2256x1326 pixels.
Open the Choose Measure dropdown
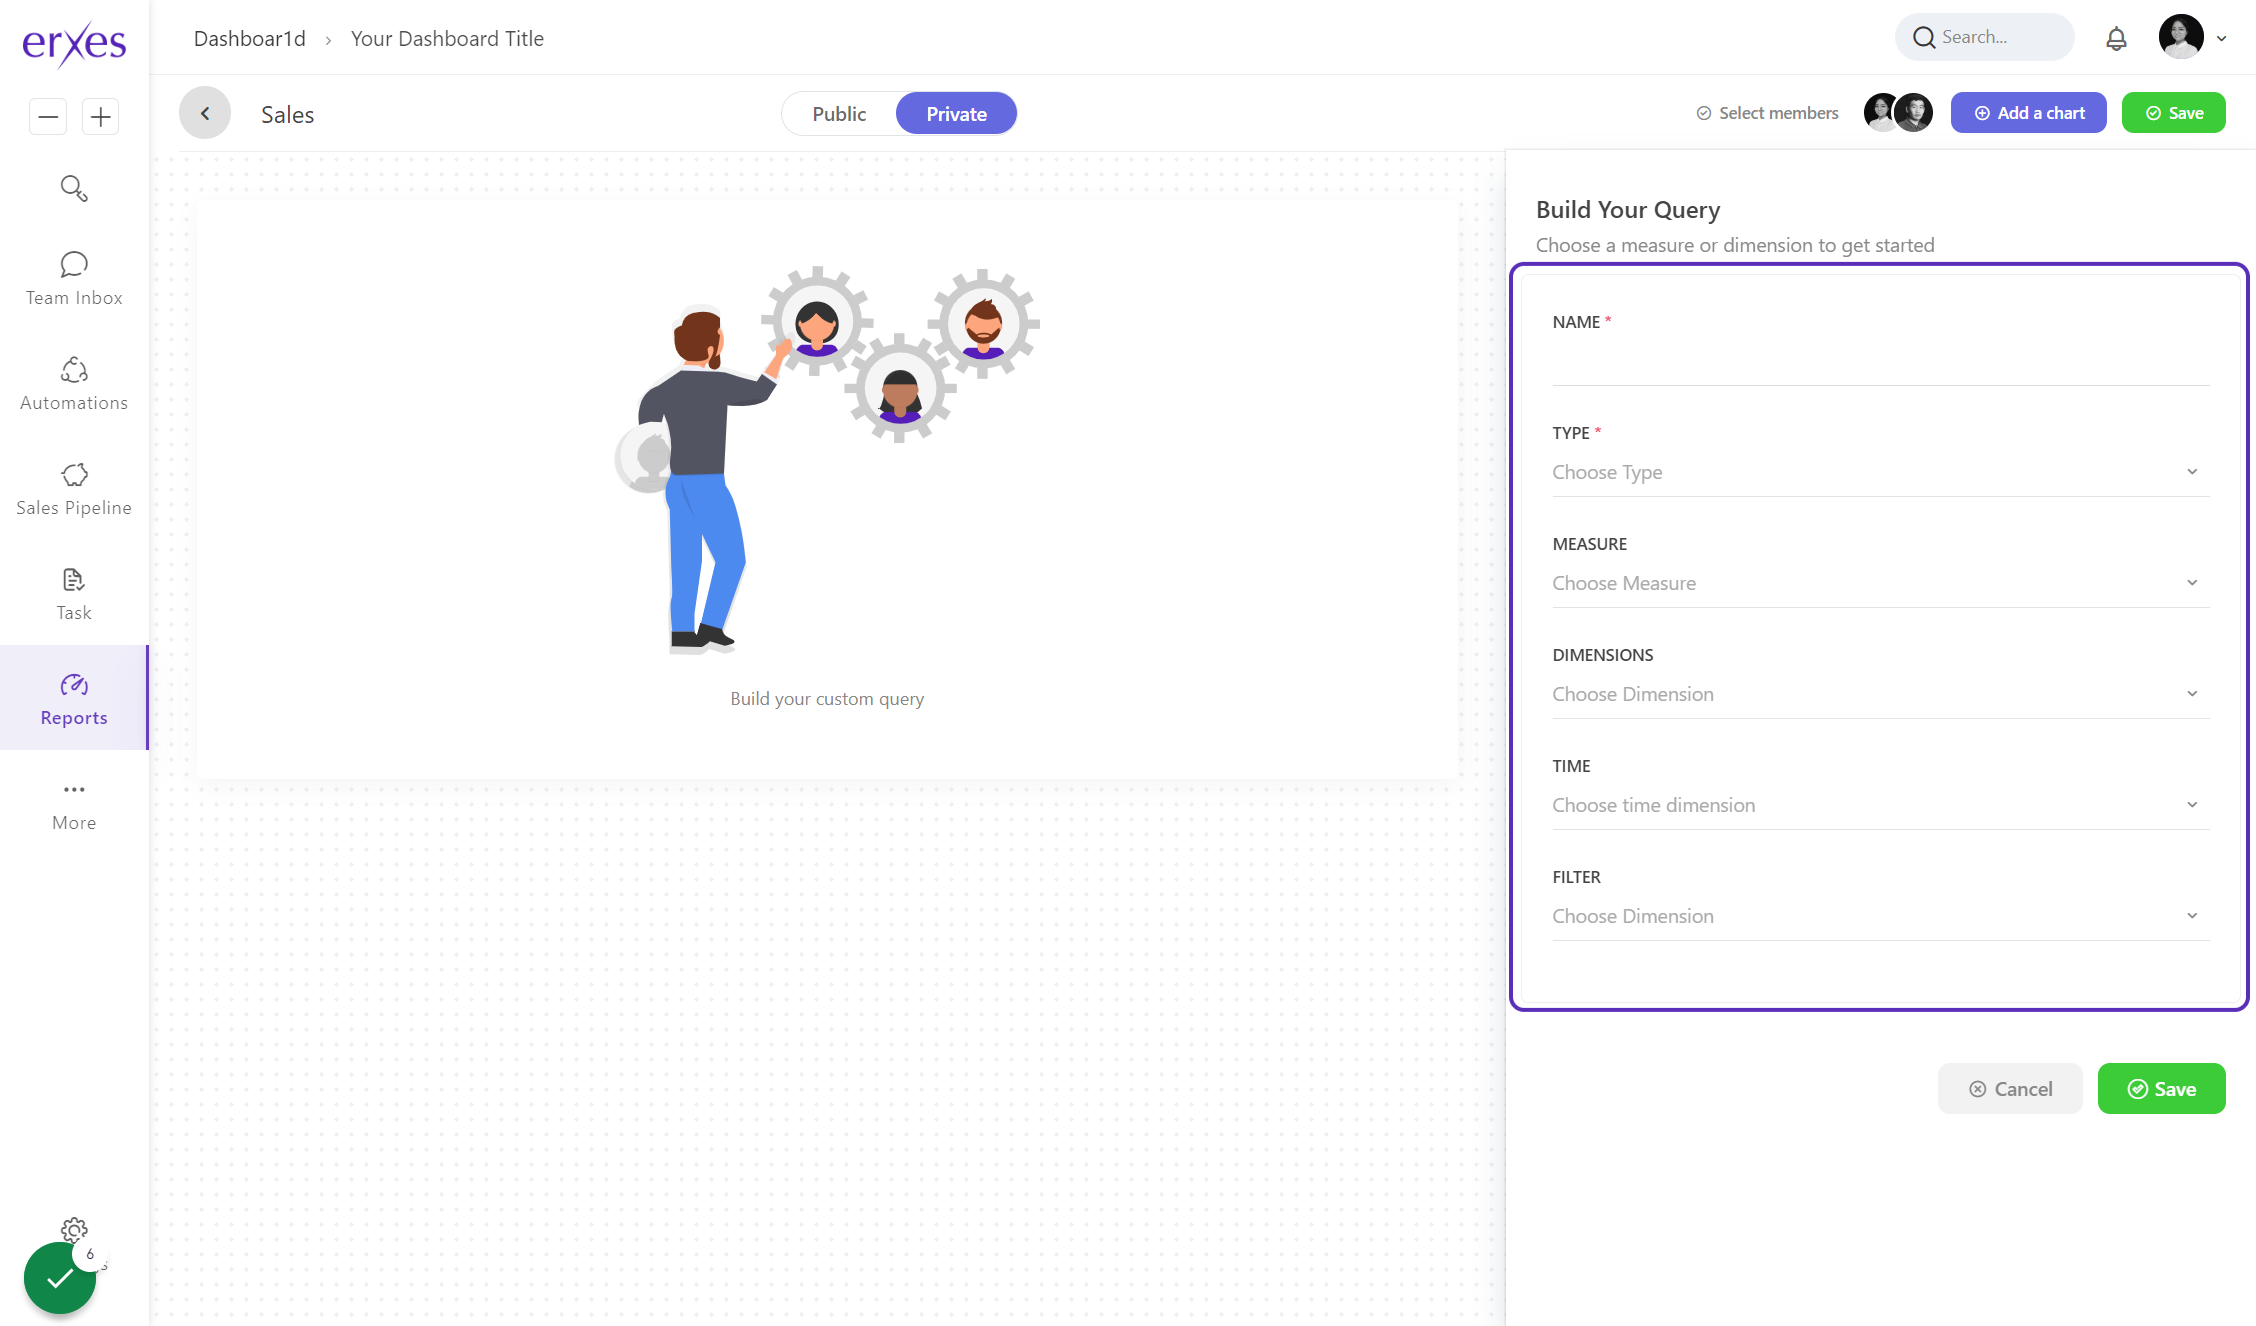(x=1880, y=583)
